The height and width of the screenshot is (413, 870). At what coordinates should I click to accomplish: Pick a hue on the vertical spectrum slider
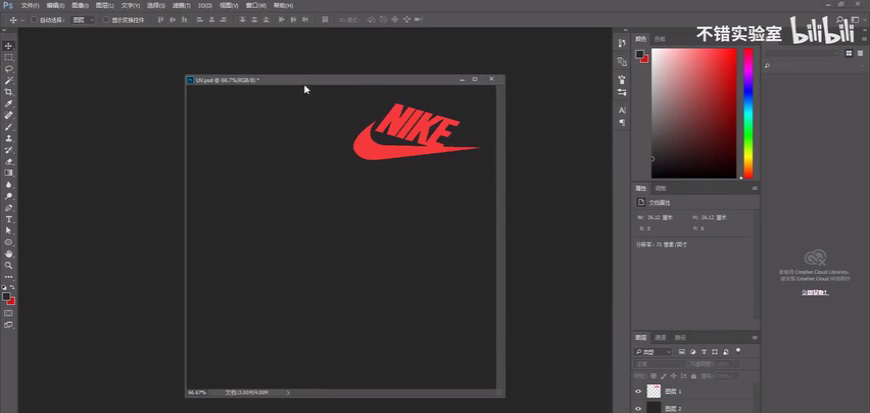tap(748, 113)
